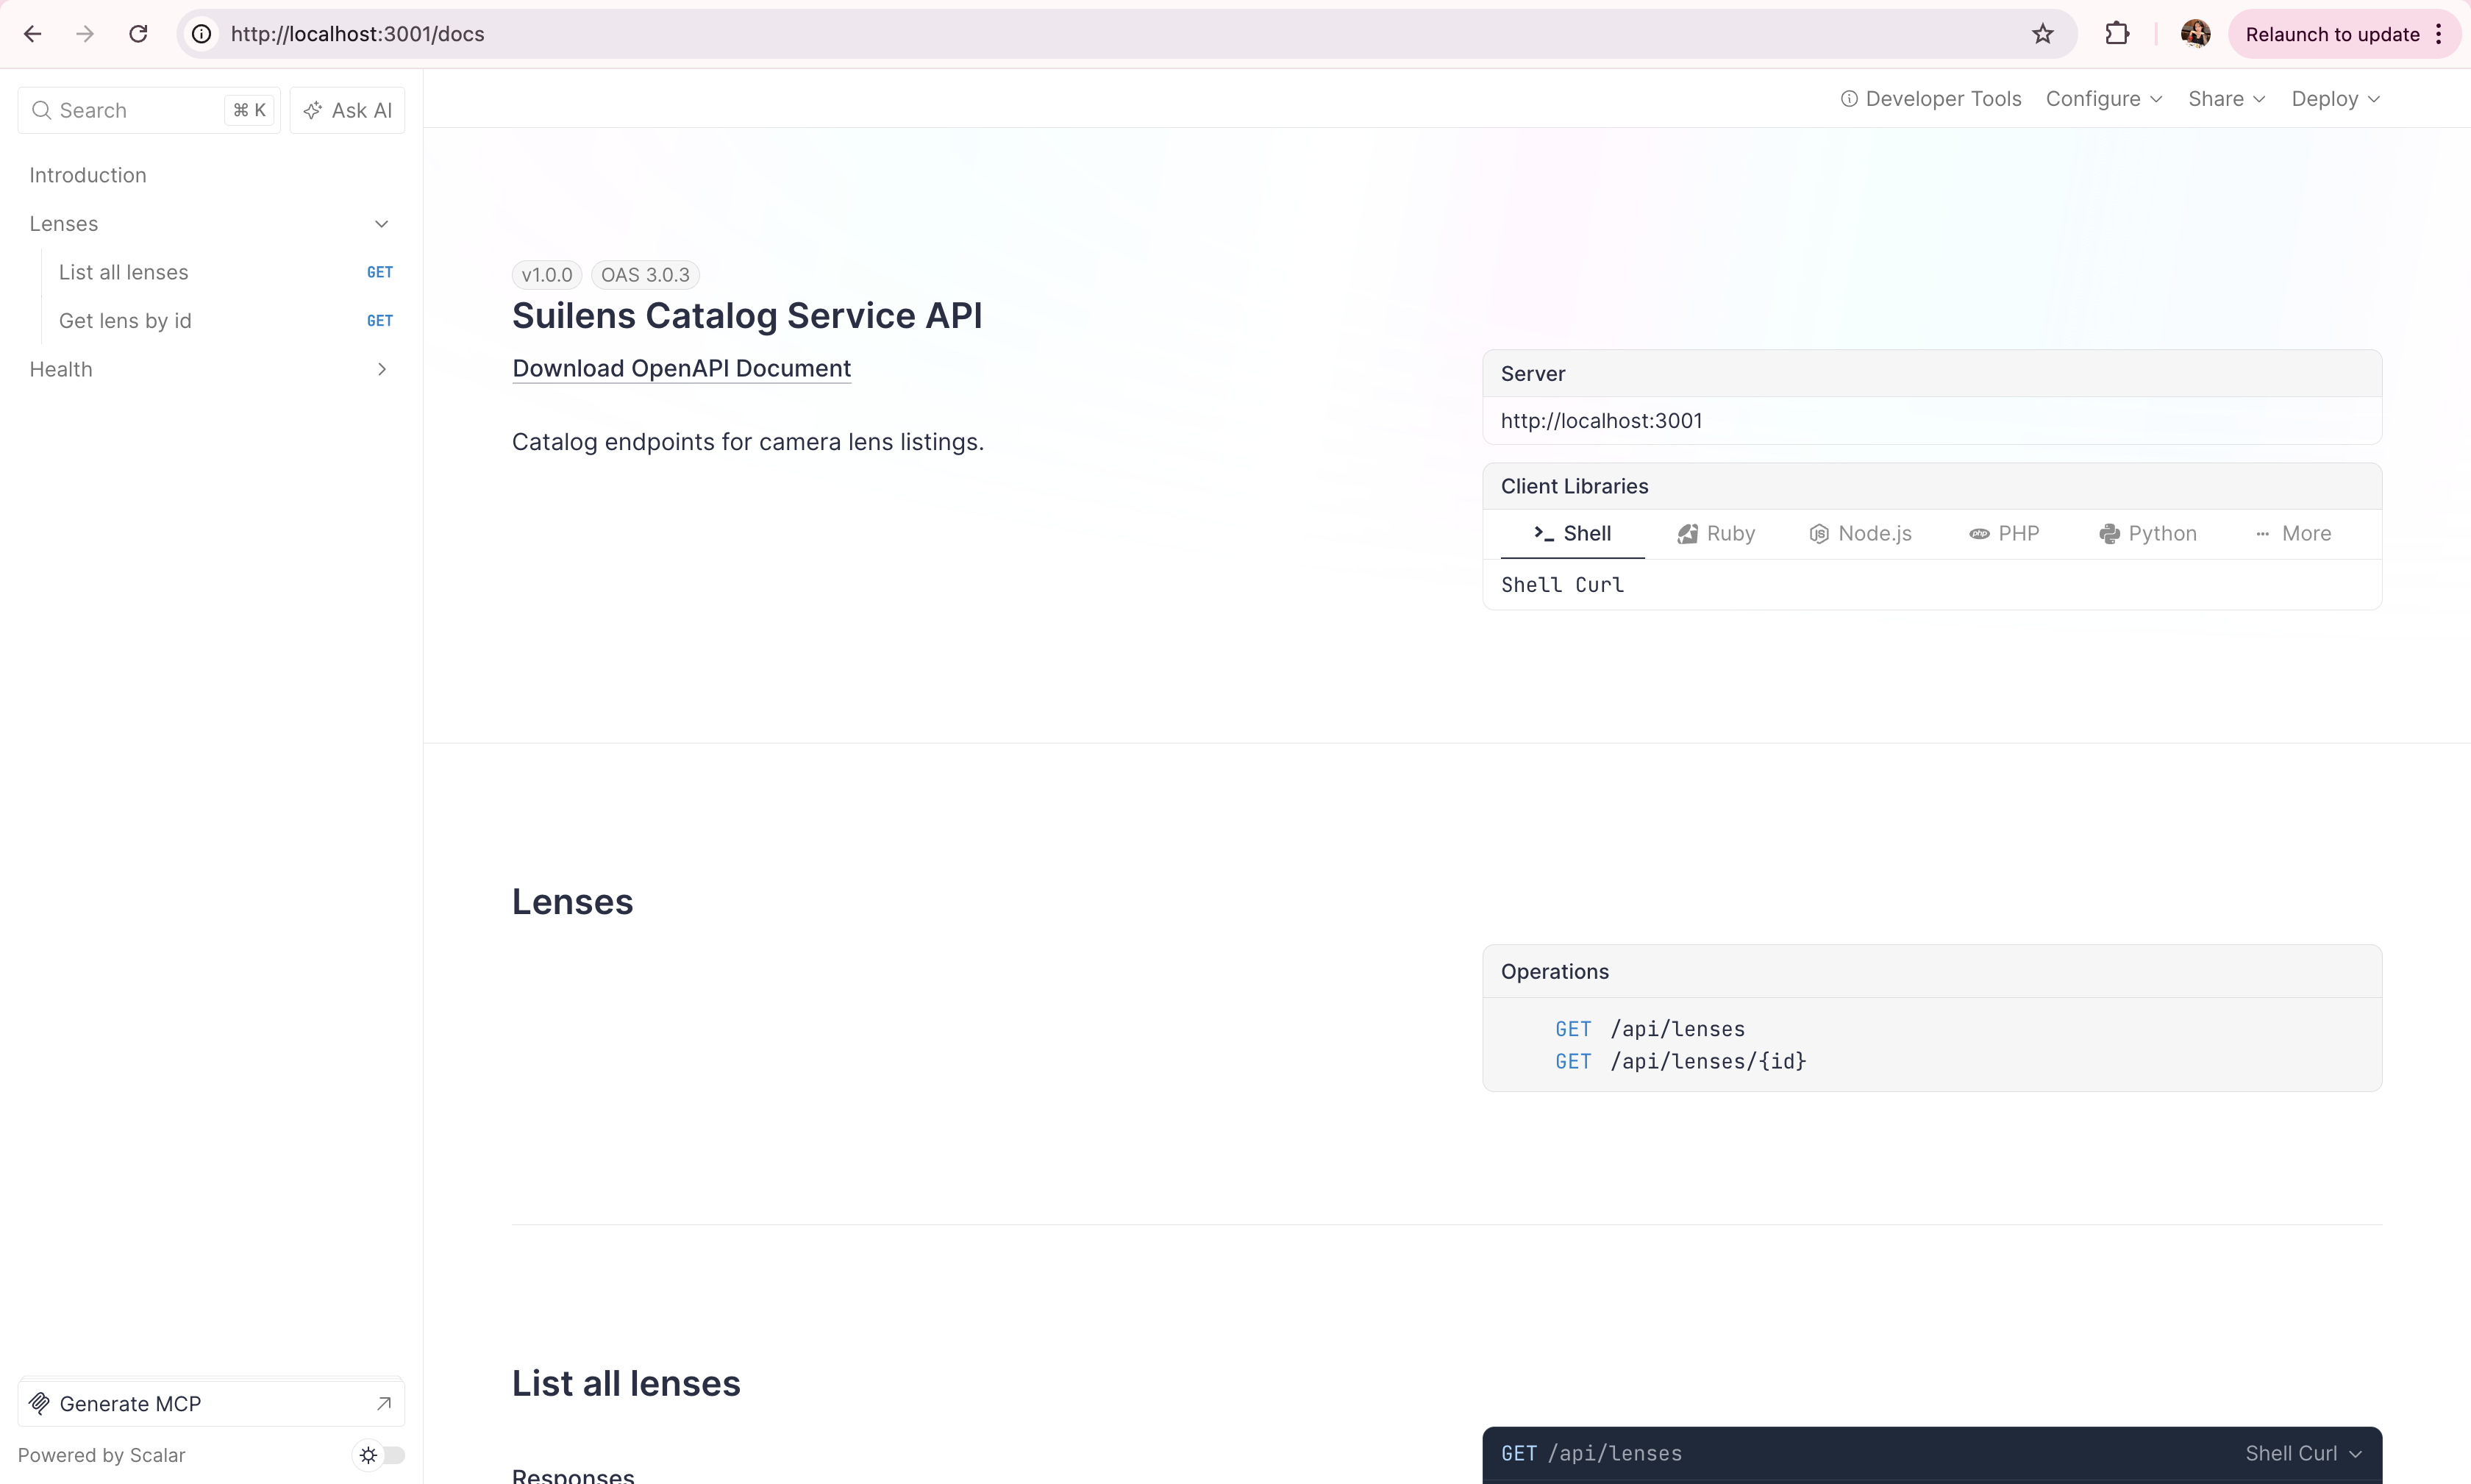Open the Configure dropdown
2471x1484 pixels.
point(2103,99)
